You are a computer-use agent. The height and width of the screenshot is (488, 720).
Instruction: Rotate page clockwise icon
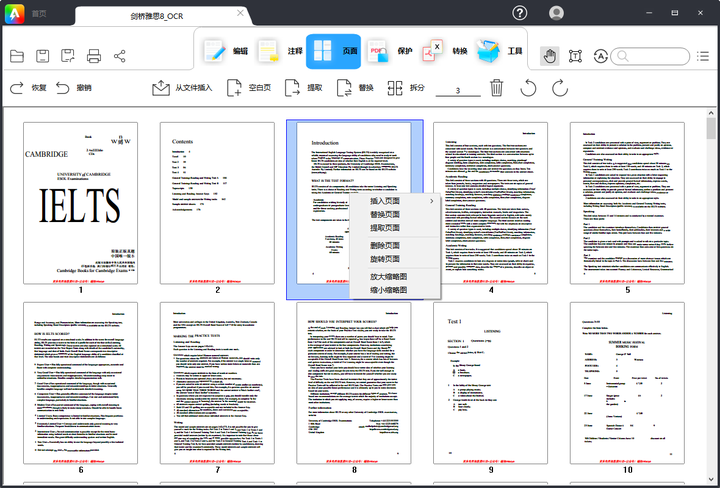click(560, 88)
